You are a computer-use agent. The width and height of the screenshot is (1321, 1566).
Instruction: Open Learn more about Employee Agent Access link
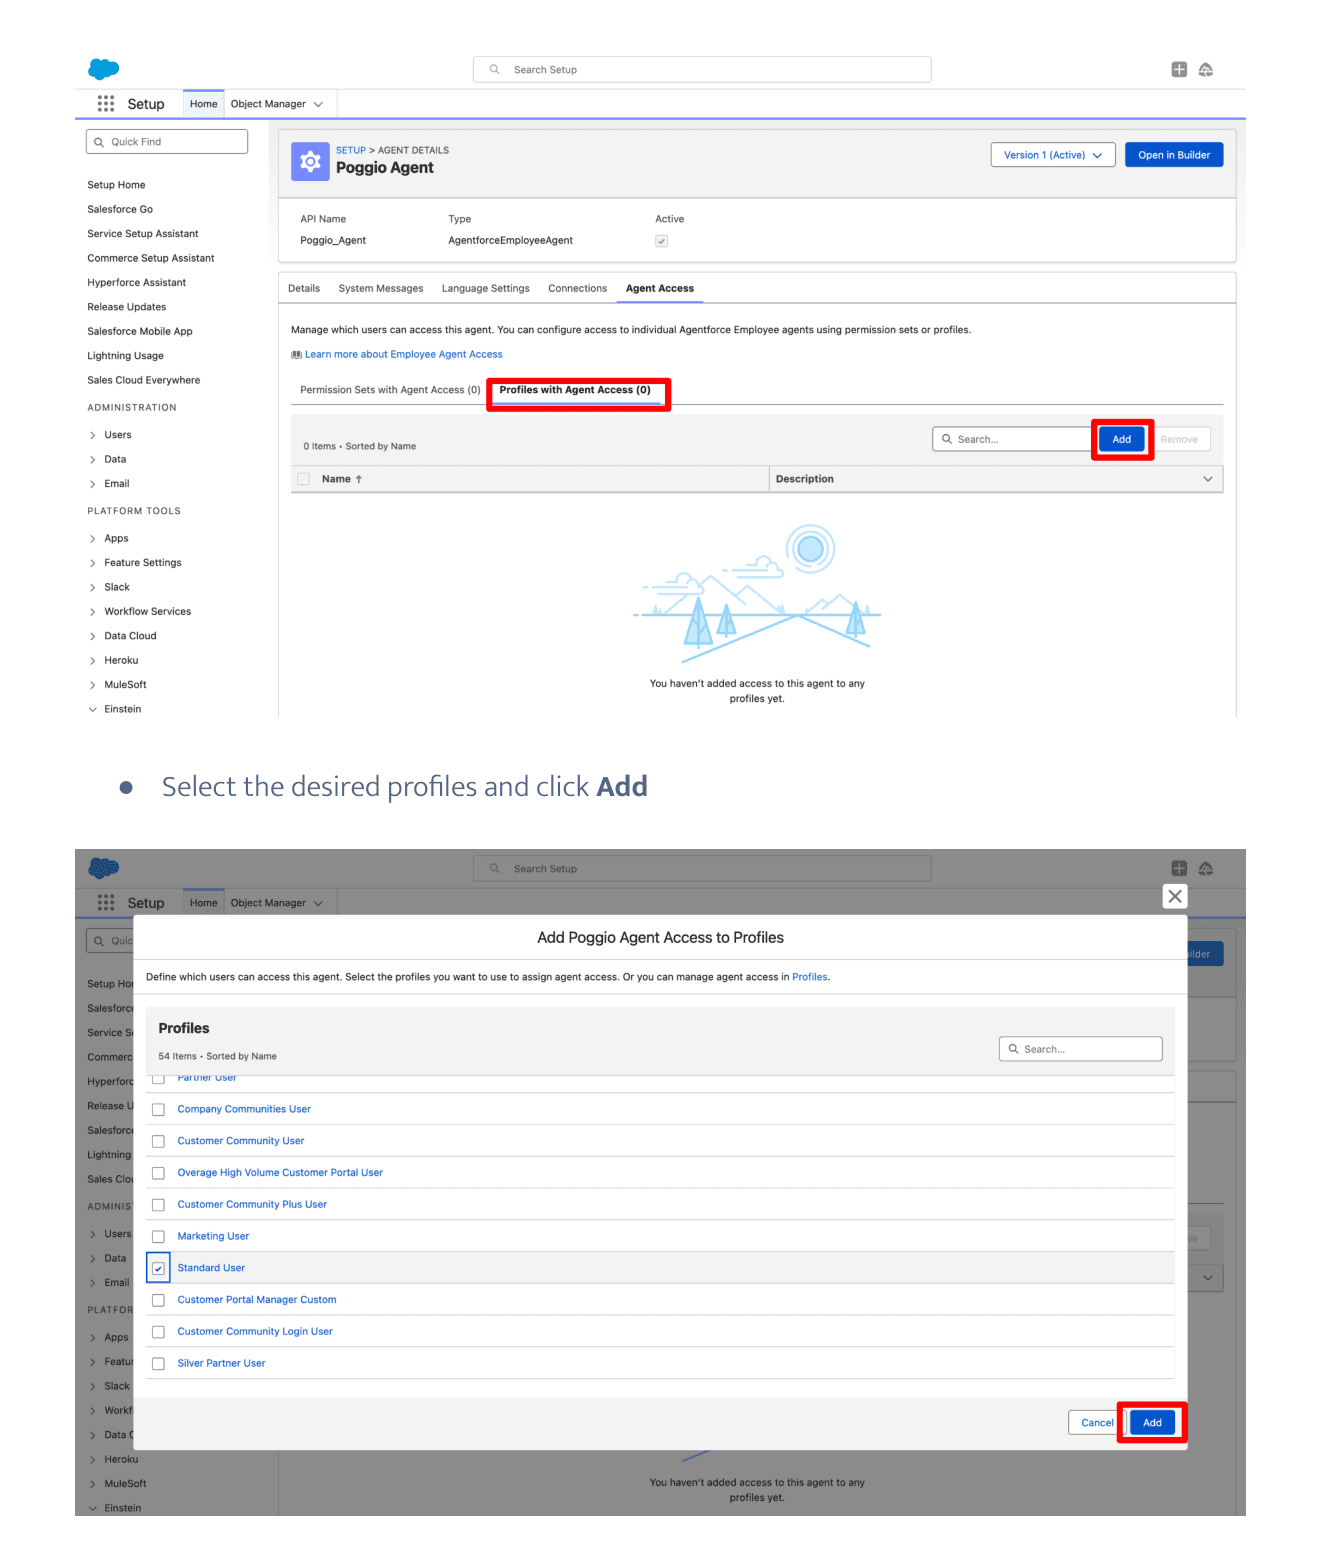point(404,355)
